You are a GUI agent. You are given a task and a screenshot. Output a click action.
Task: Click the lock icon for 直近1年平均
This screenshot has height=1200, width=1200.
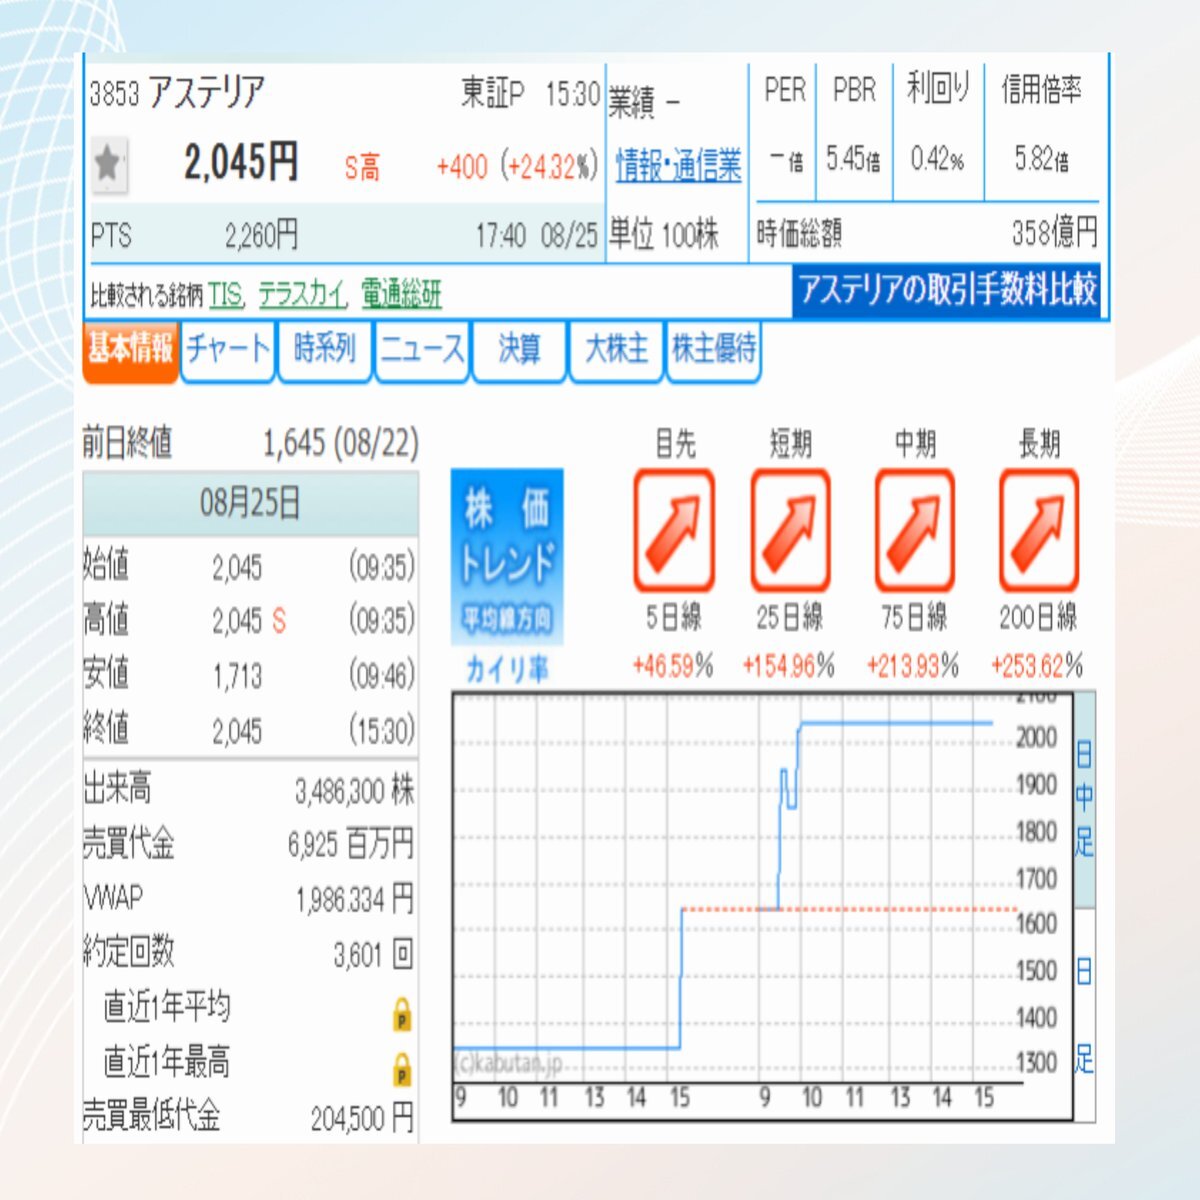coord(402,1014)
